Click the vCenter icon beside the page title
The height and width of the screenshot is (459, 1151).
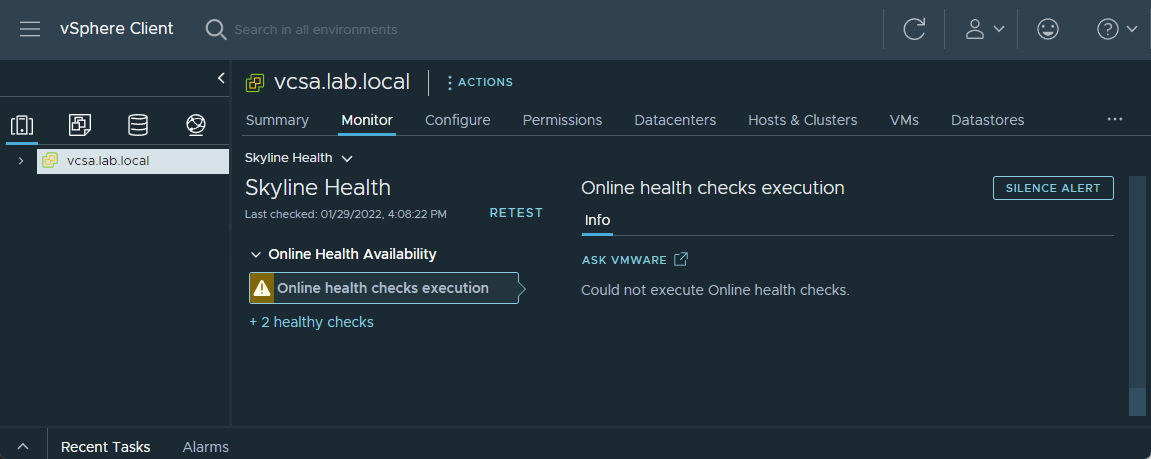255,82
